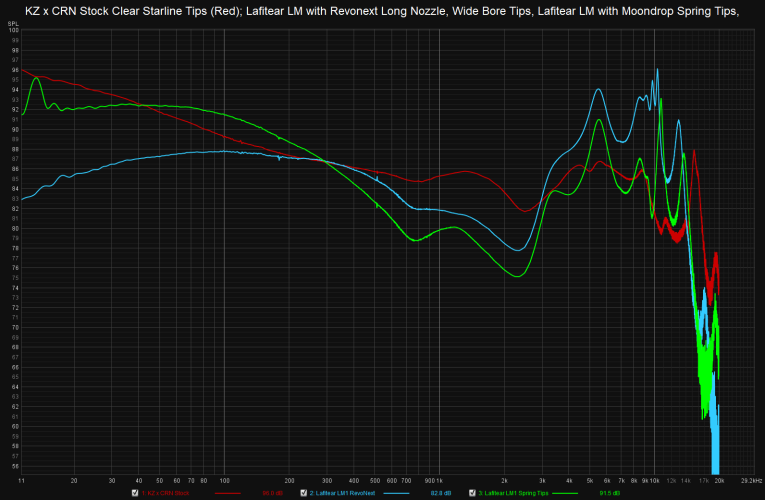765x500 pixels.
Task: Click the 82.8 dB legend value
Action: coord(441,493)
